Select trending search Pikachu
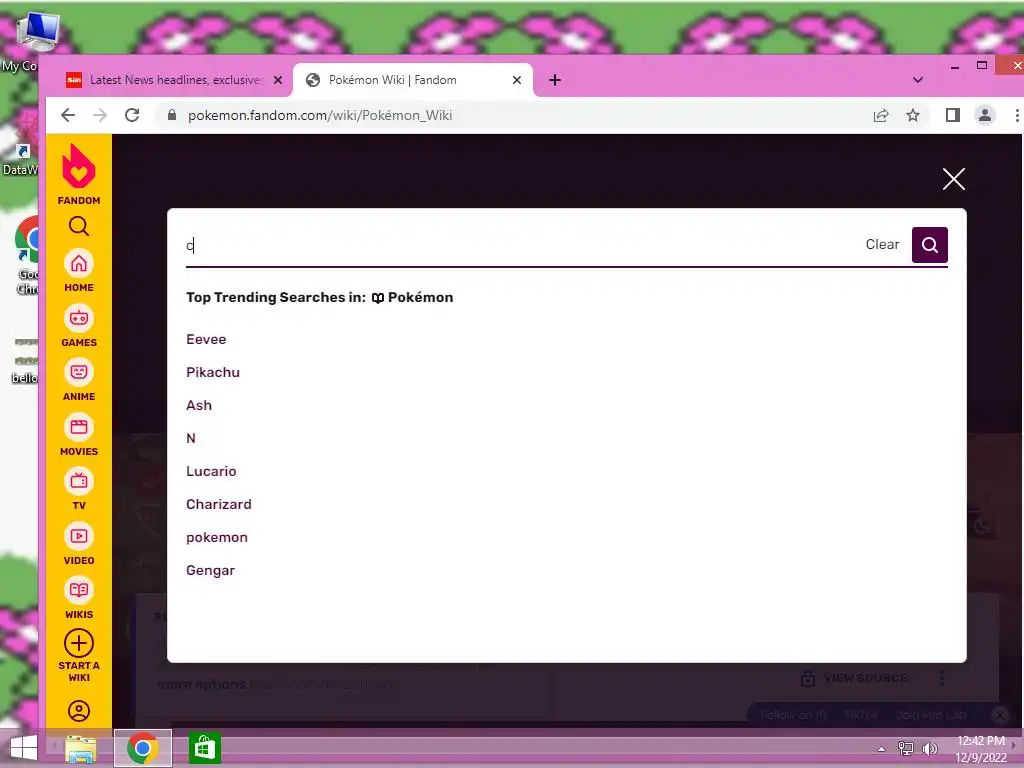1024x768 pixels. pyautogui.click(x=213, y=372)
